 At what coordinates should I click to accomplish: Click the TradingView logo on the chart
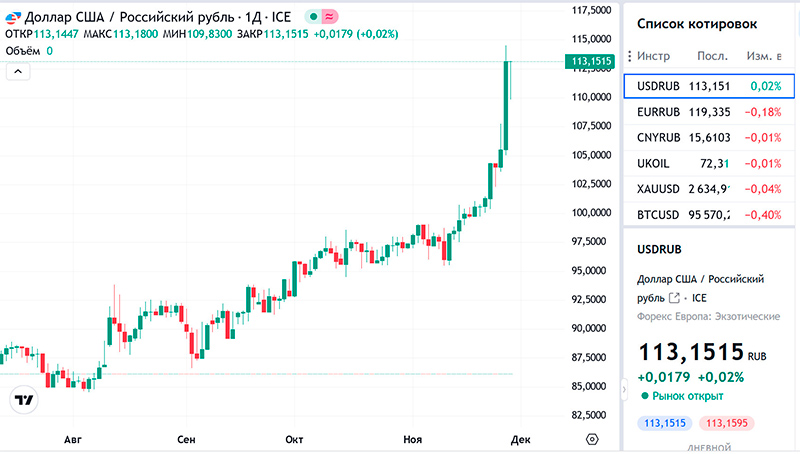click(x=23, y=400)
